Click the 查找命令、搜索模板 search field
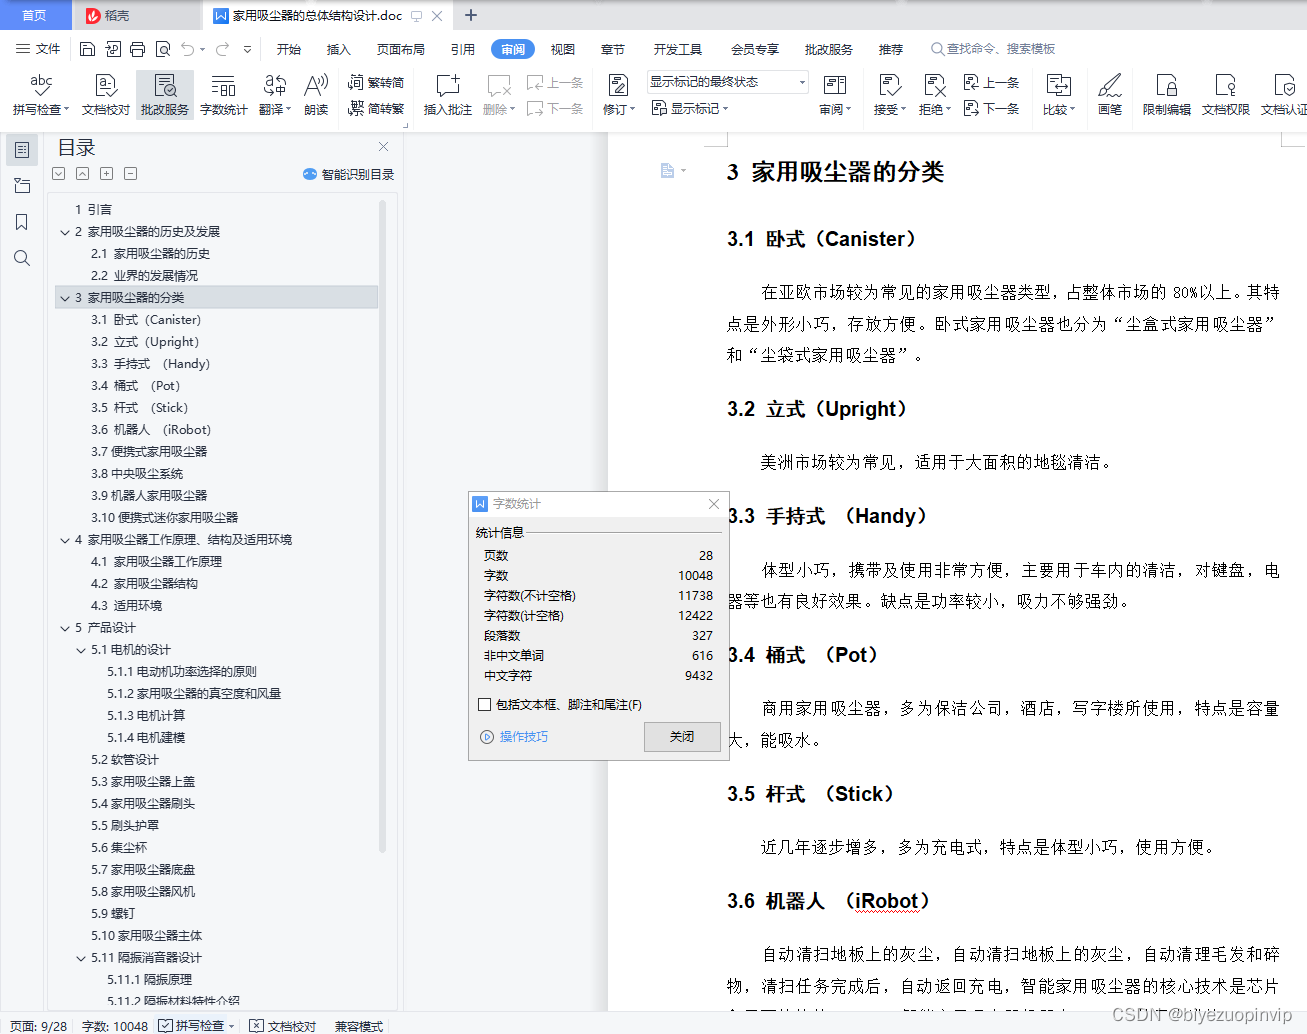This screenshot has height=1034, width=1307. pos(993,49)
